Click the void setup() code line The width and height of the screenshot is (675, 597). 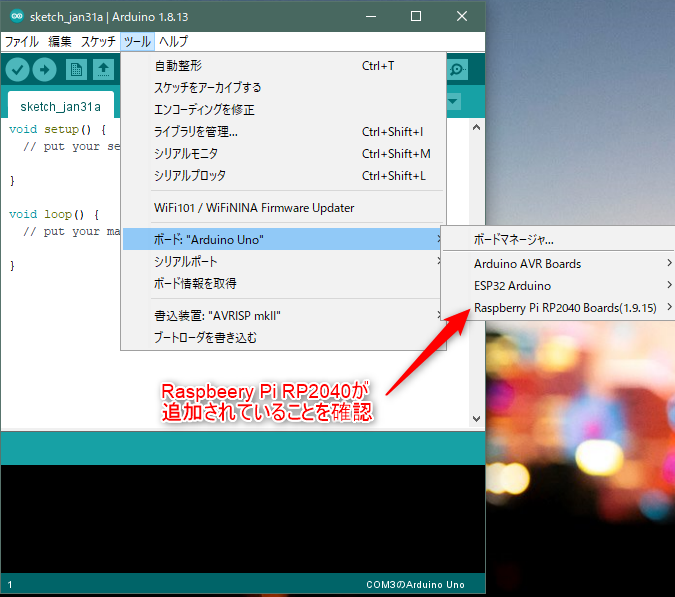[58, 129]
